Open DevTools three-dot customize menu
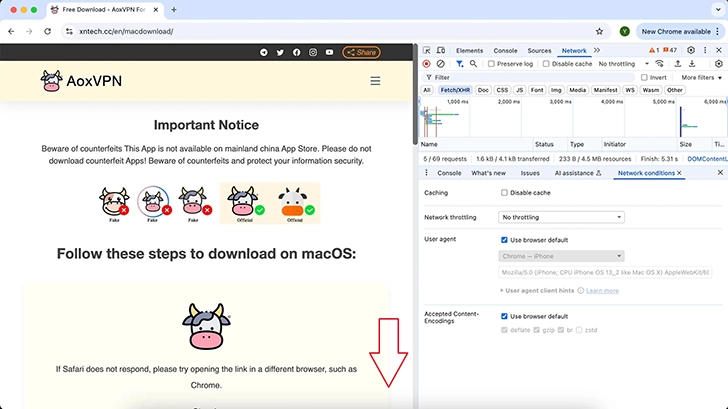This screenshot has height=409, width=728. [705, 50]
